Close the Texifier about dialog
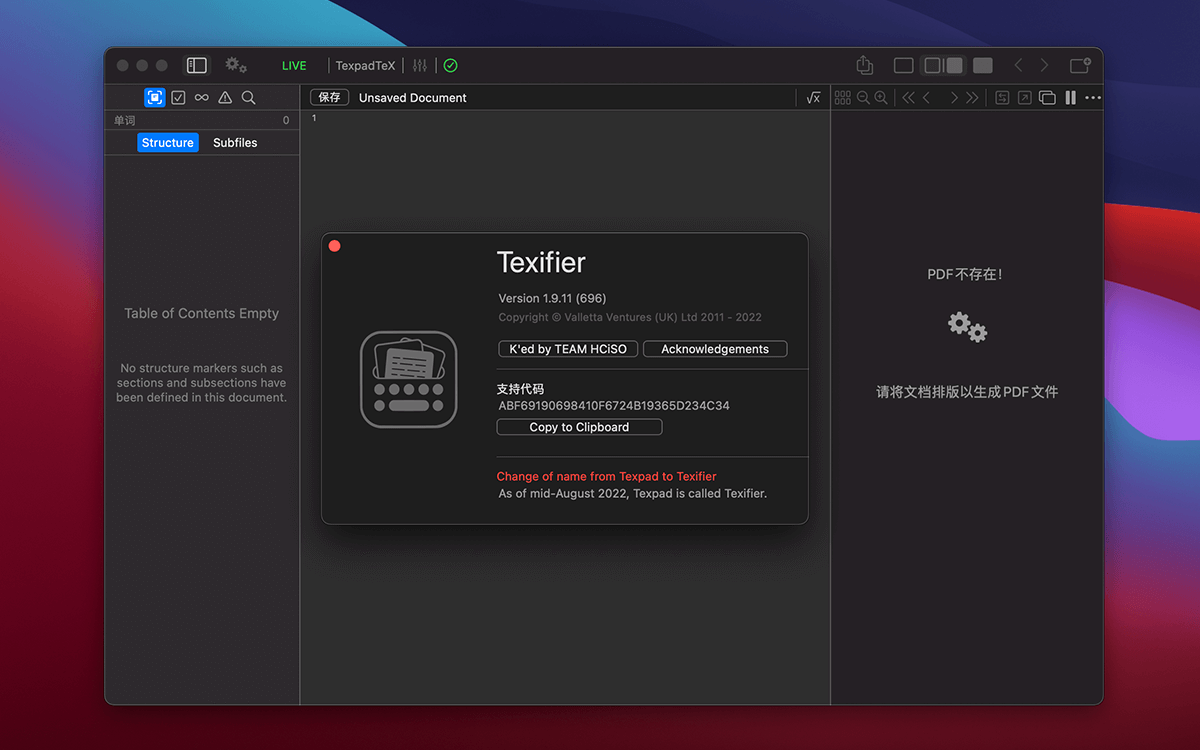This screenshot has height=750, width=1200. pyautogui.click(x=335, y=246)
